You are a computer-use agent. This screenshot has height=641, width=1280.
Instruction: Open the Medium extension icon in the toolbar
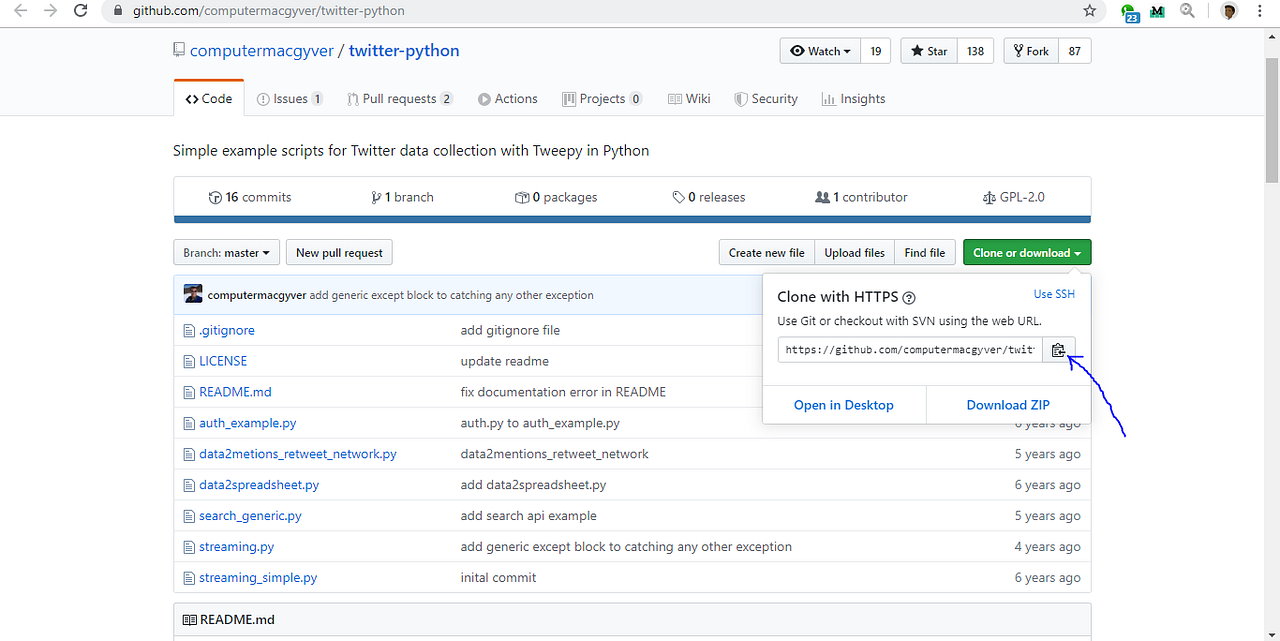[x=1157, y=11]
